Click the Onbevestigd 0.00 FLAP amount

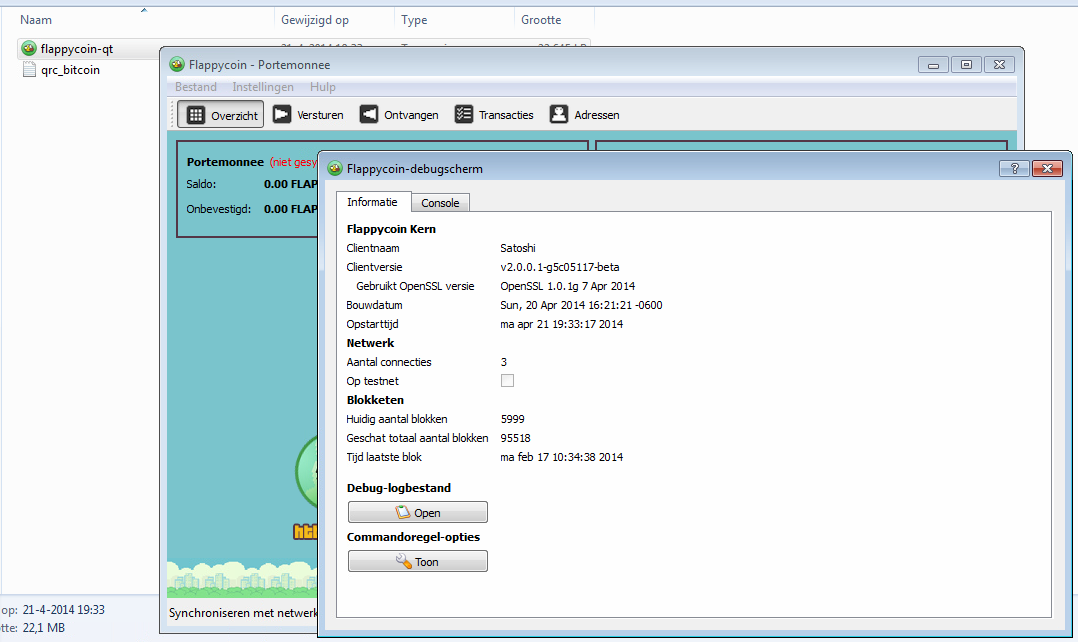click(x=291, y=209)
